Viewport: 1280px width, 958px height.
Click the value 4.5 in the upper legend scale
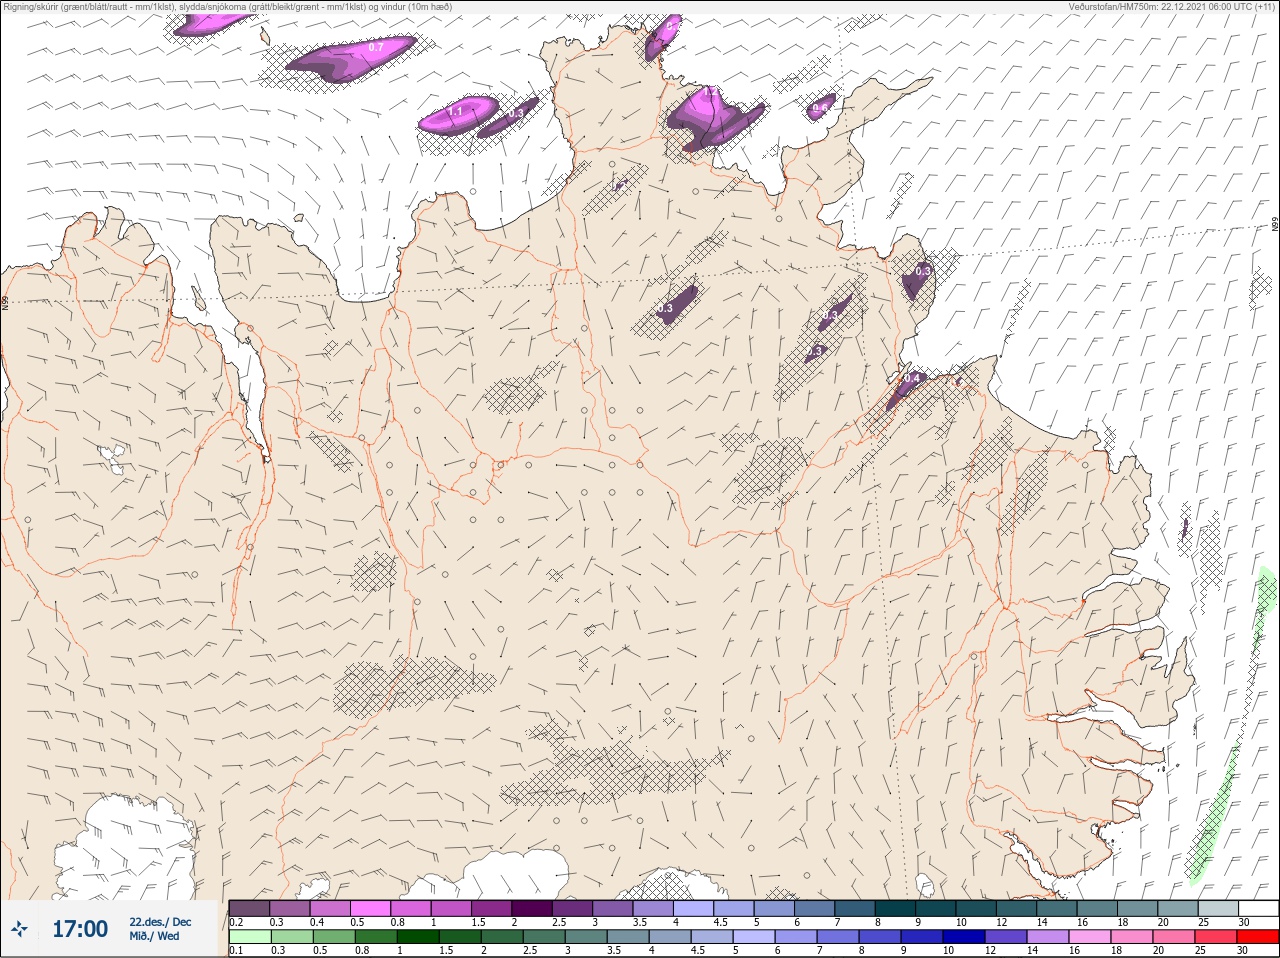point(719,922)
